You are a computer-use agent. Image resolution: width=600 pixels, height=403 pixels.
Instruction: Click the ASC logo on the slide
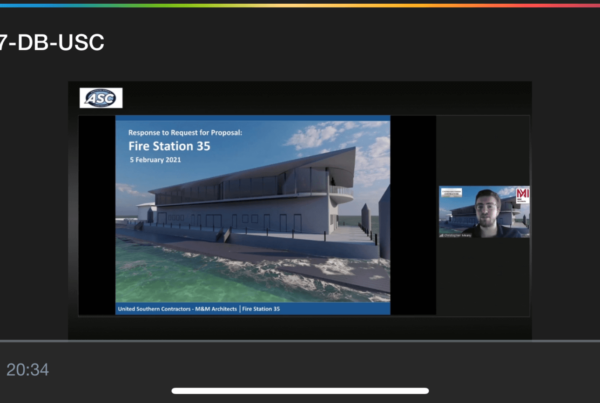point(101,98)
